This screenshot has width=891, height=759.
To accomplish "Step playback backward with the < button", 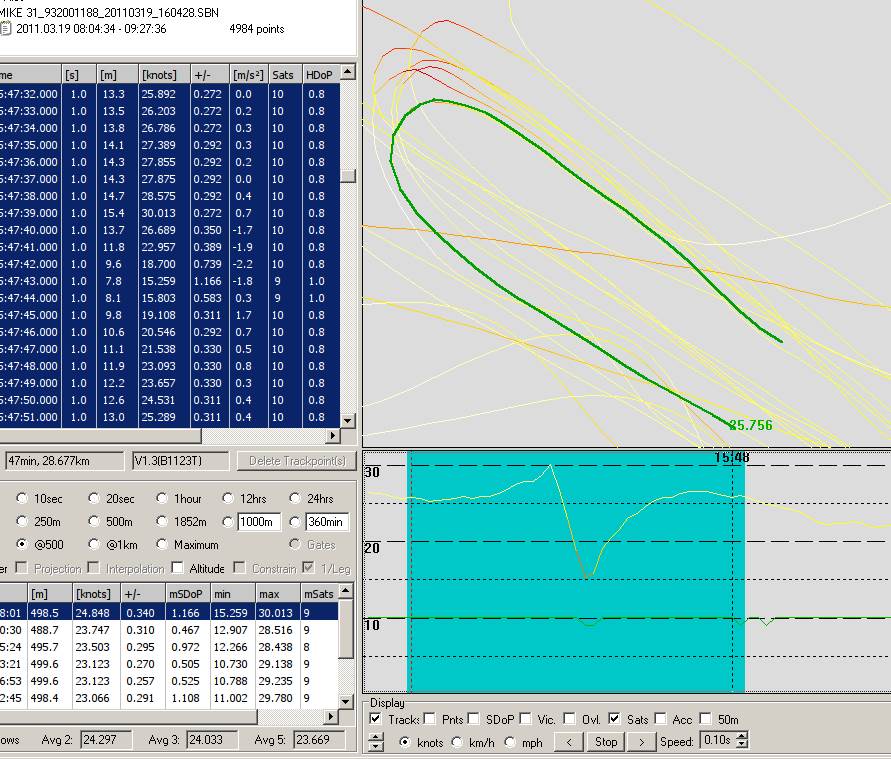I will pos(568,742).
